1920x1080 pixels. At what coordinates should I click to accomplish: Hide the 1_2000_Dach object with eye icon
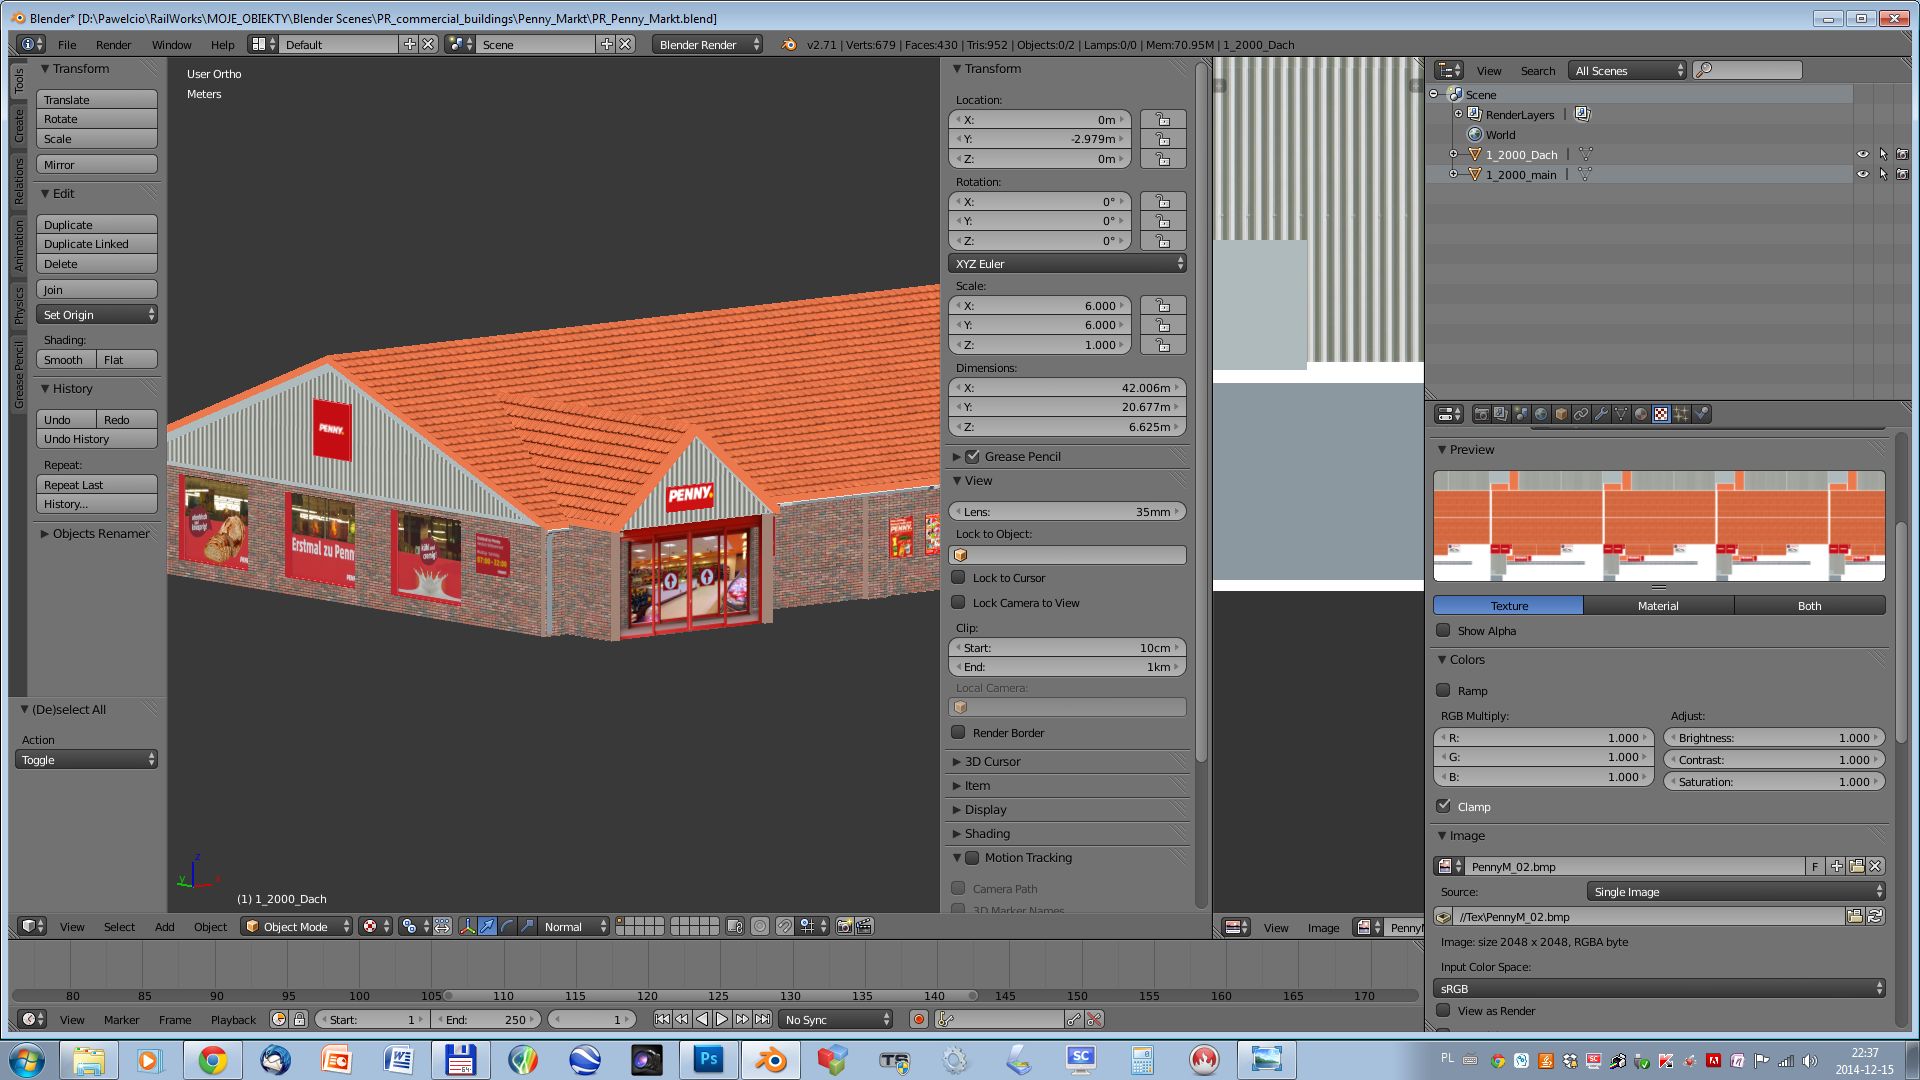pyautogui.click(x=1862, y=155)
